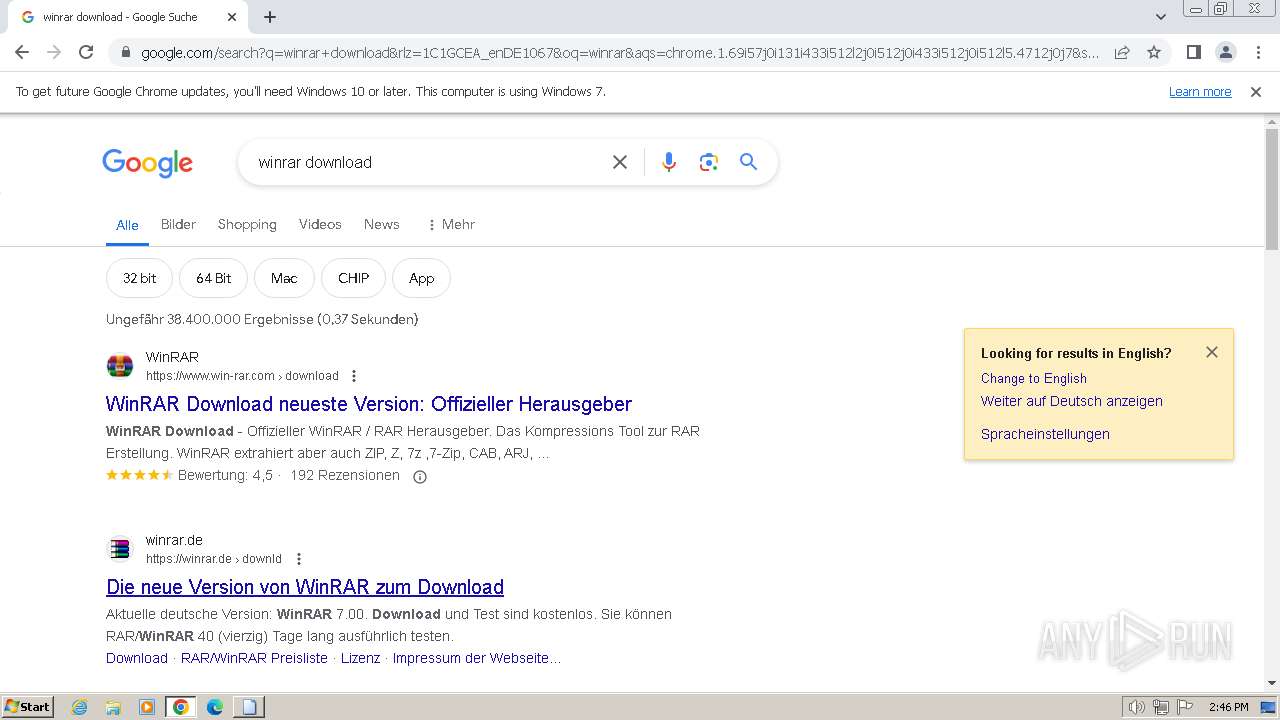Screen dimensions: 1280x720
Task: Open the Chrome profile menu
Action: point(1225,52)
